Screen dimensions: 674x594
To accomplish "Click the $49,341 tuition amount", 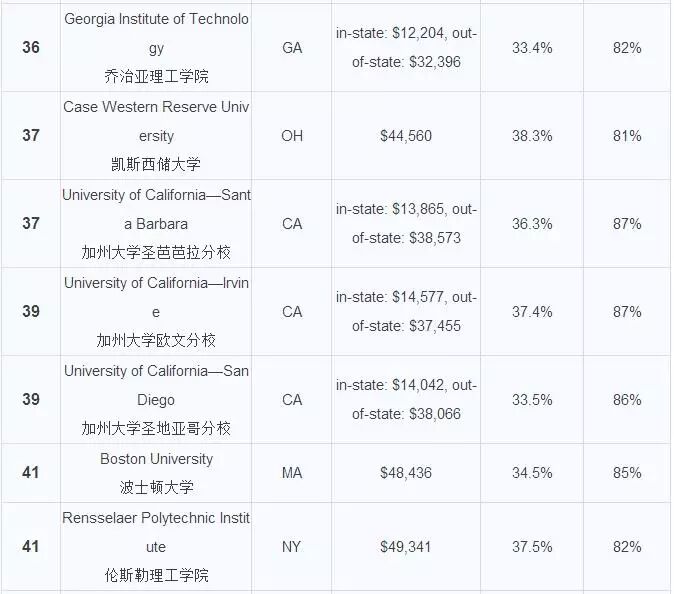I will click(406, 546).
